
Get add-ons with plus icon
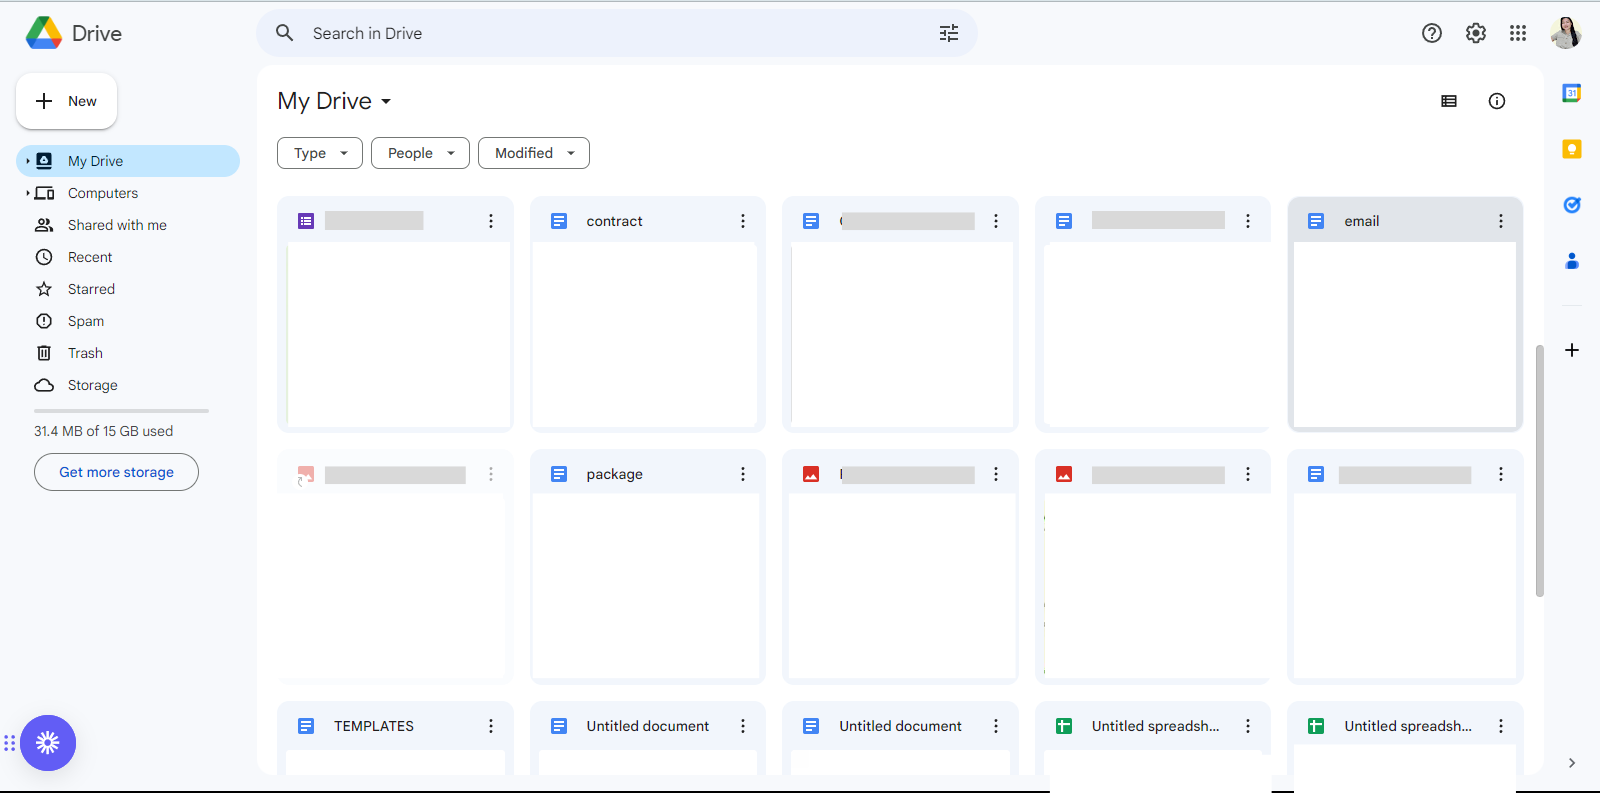pos(1572,350)
